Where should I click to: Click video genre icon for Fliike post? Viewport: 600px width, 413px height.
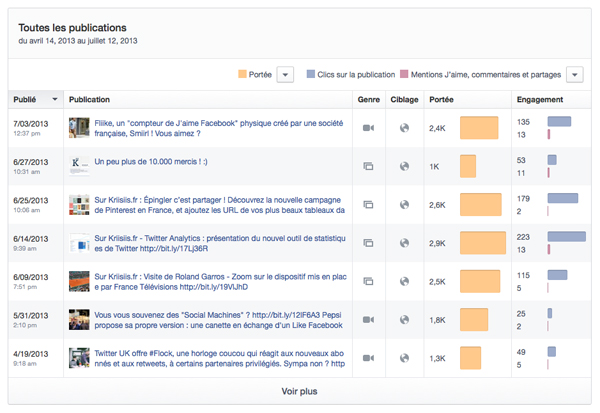[x=368, y=128]
